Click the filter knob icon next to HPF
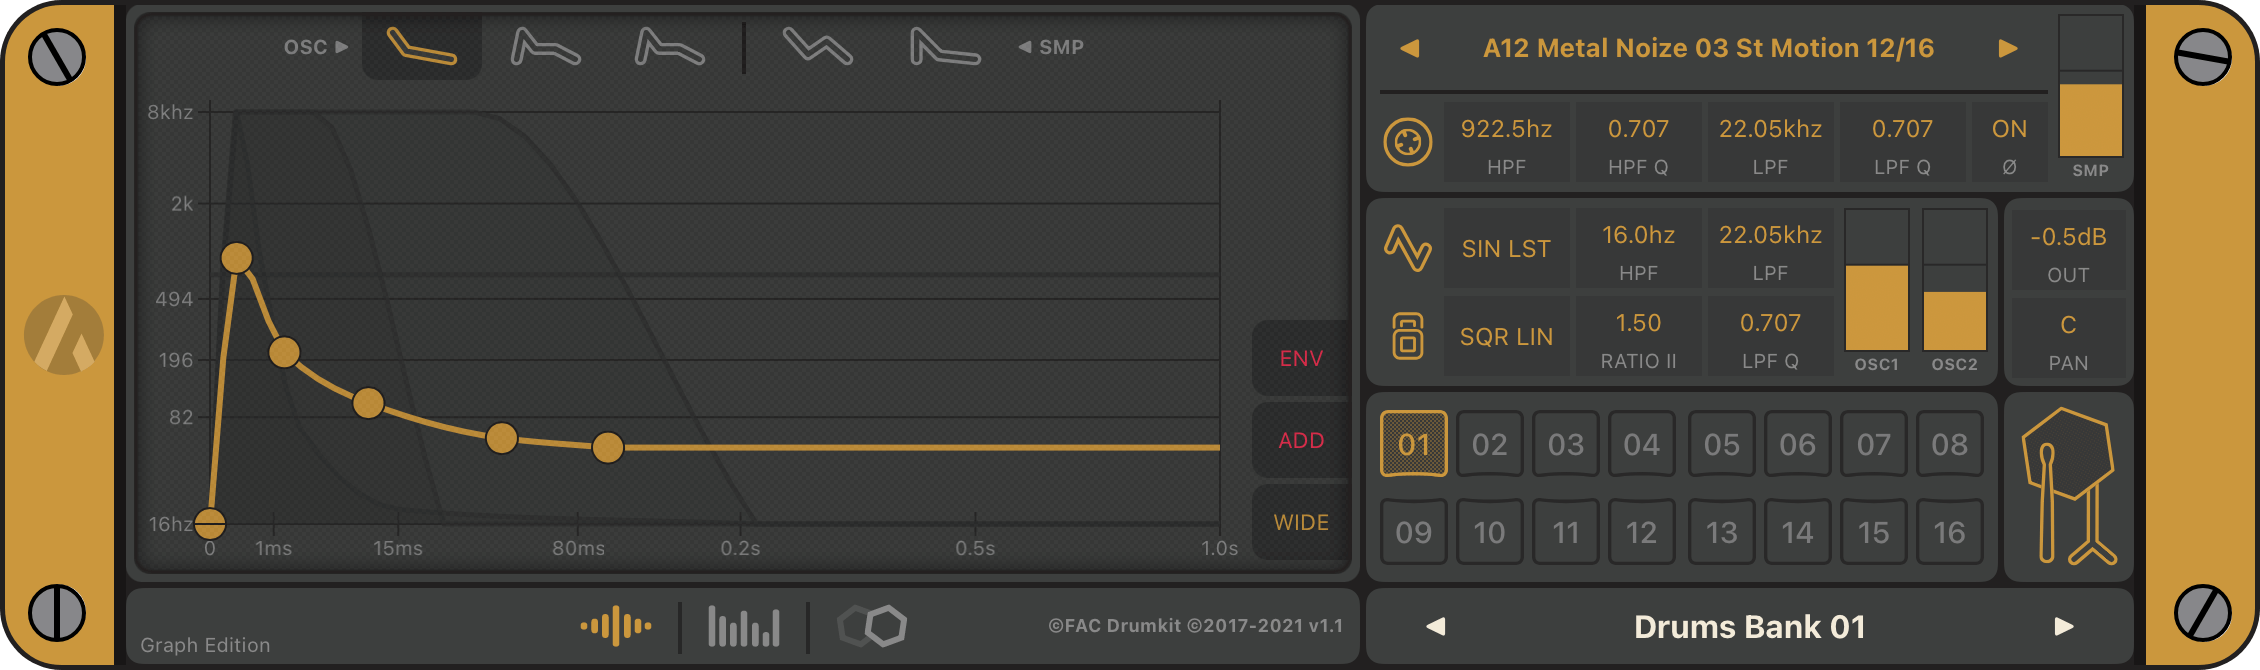 [x=1408, y=143]
